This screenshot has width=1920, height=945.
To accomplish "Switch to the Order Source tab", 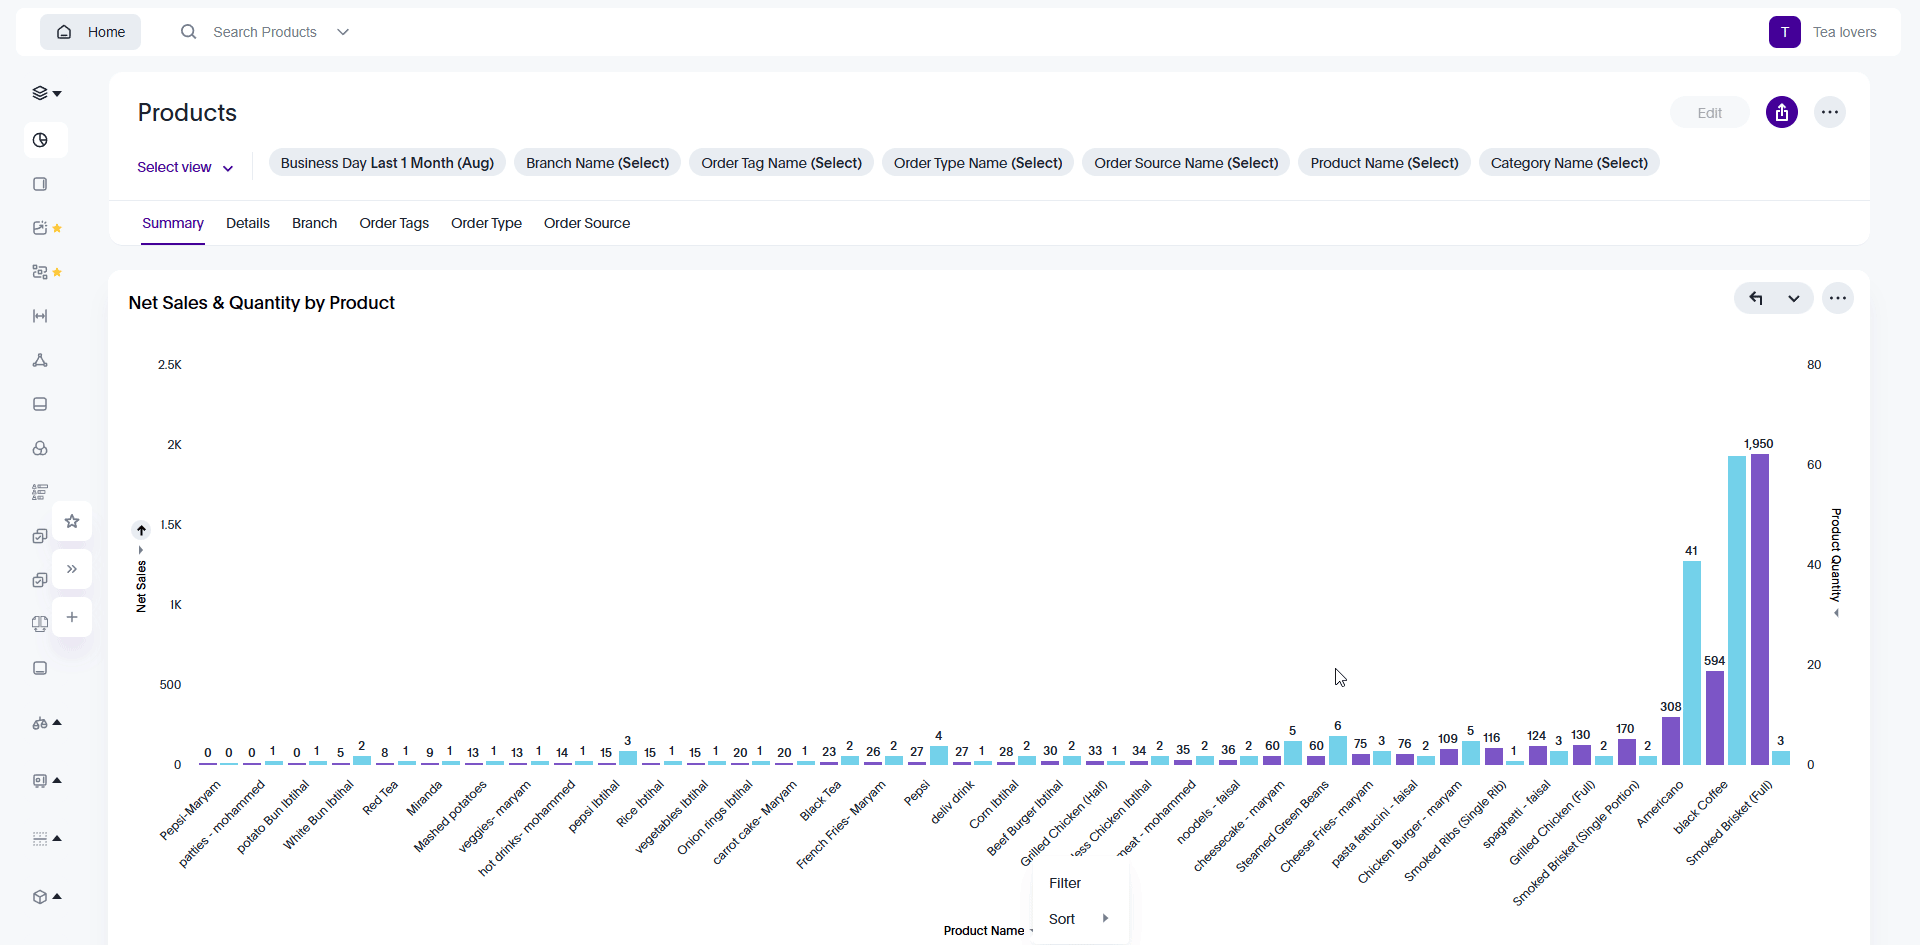I will (586, 223).
